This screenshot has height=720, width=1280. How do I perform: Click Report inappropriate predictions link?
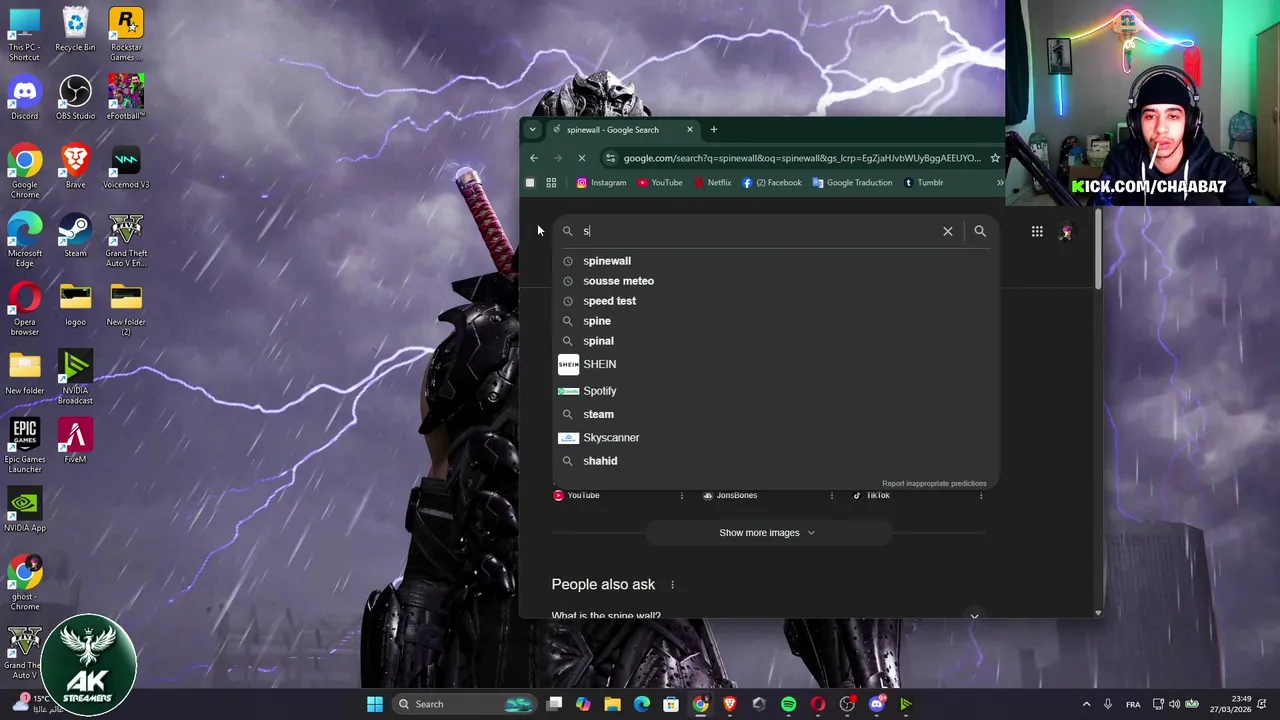click(x=934, y=484)
